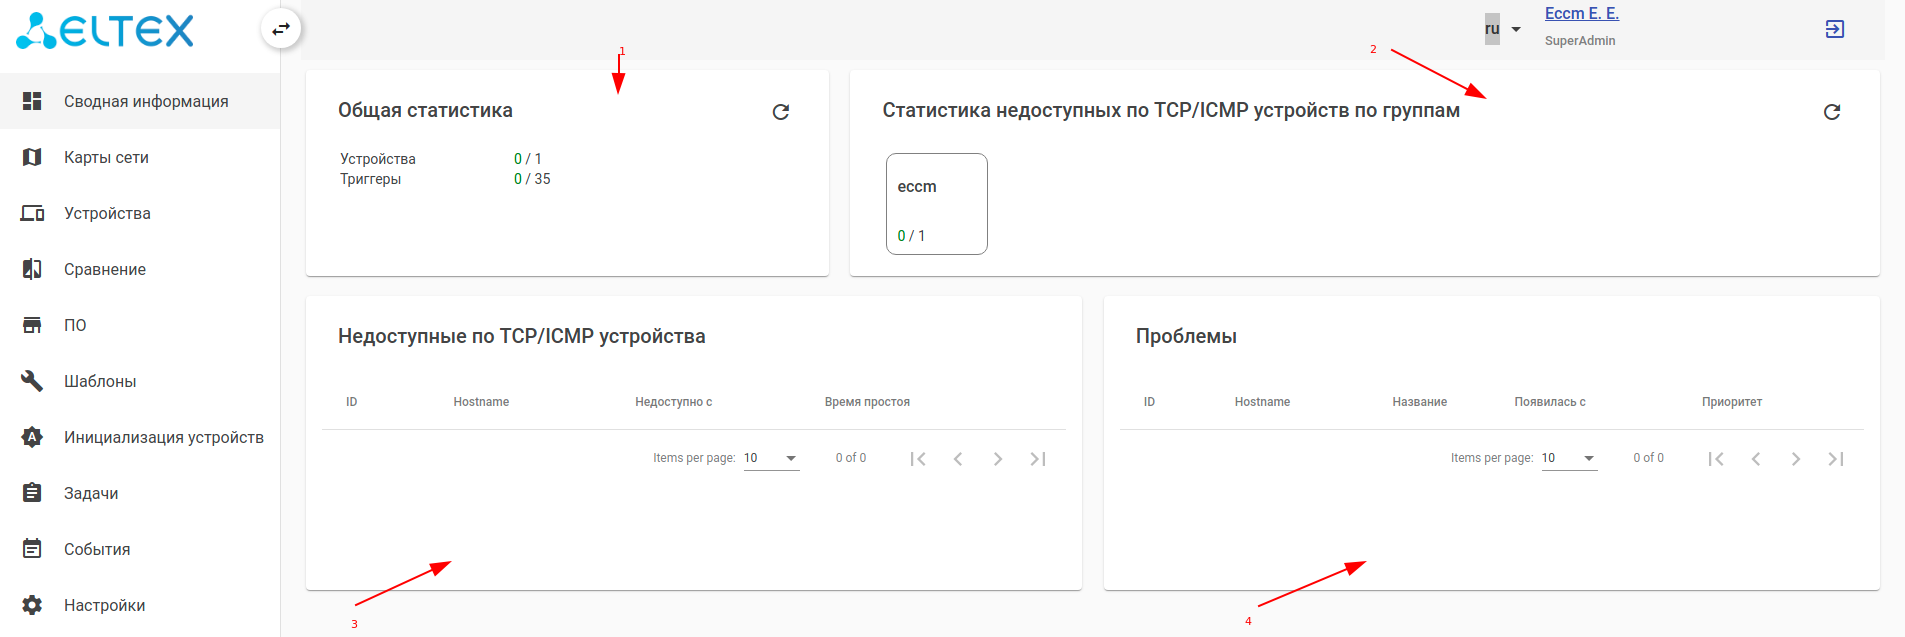1905x637 pixels.
Task: Click the Устройства statistics row label
Action: pos(378,159)
